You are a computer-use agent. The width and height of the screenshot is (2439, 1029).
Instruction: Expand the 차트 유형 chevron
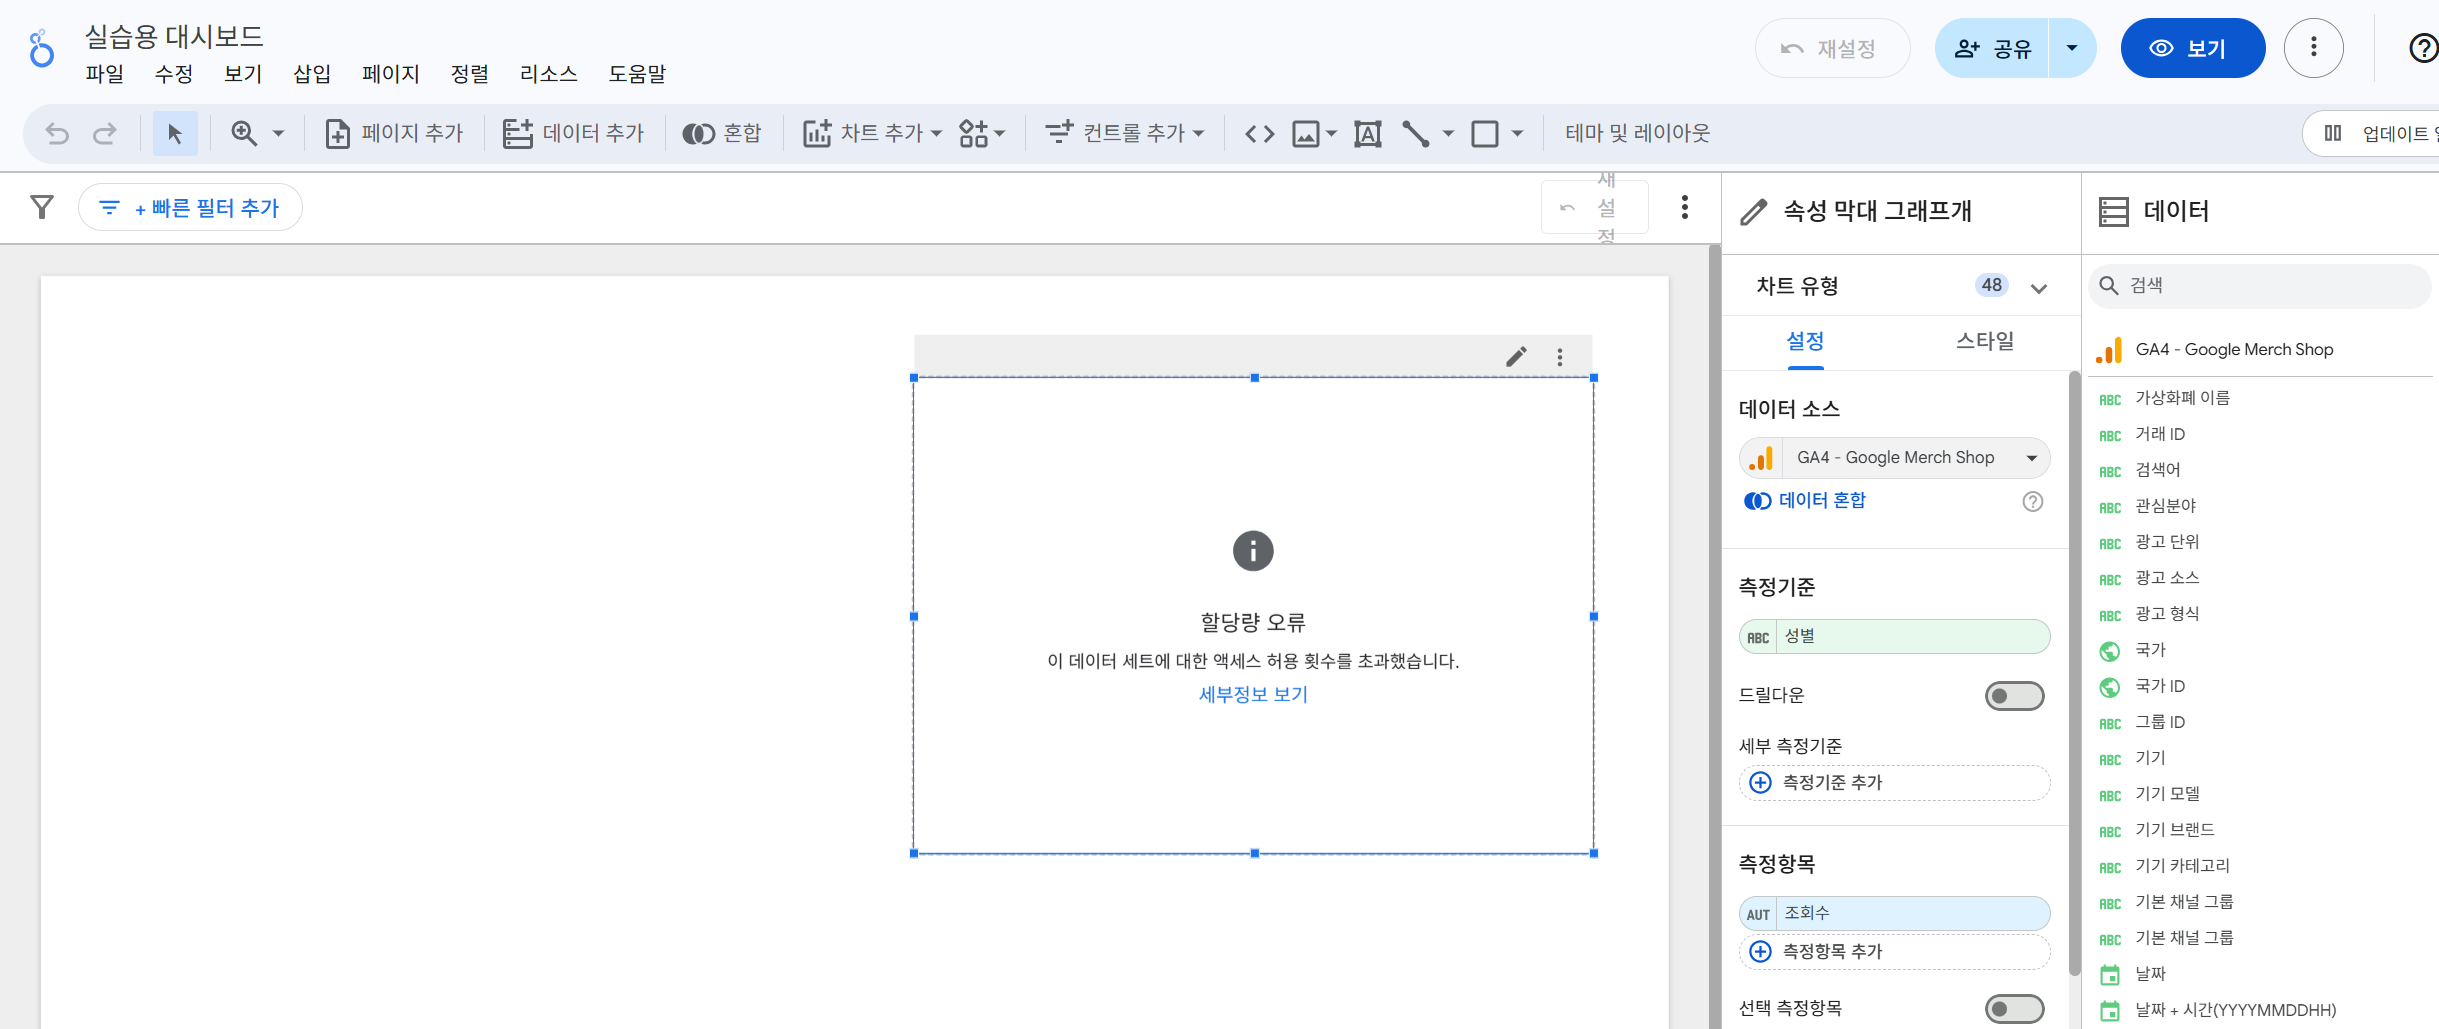[2039, 288]
